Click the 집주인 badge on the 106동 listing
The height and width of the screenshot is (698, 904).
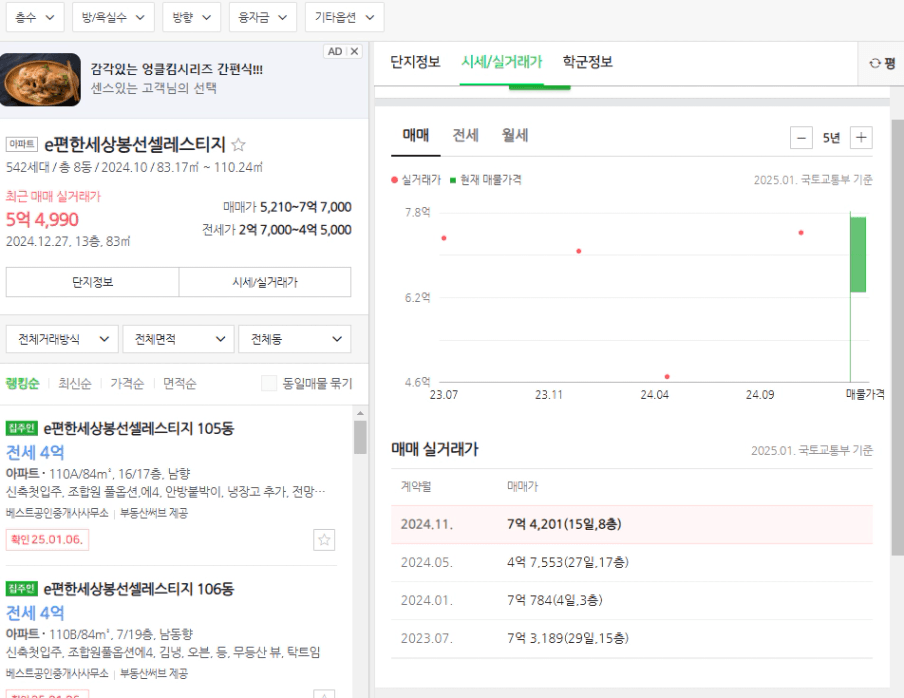point(22,588)
